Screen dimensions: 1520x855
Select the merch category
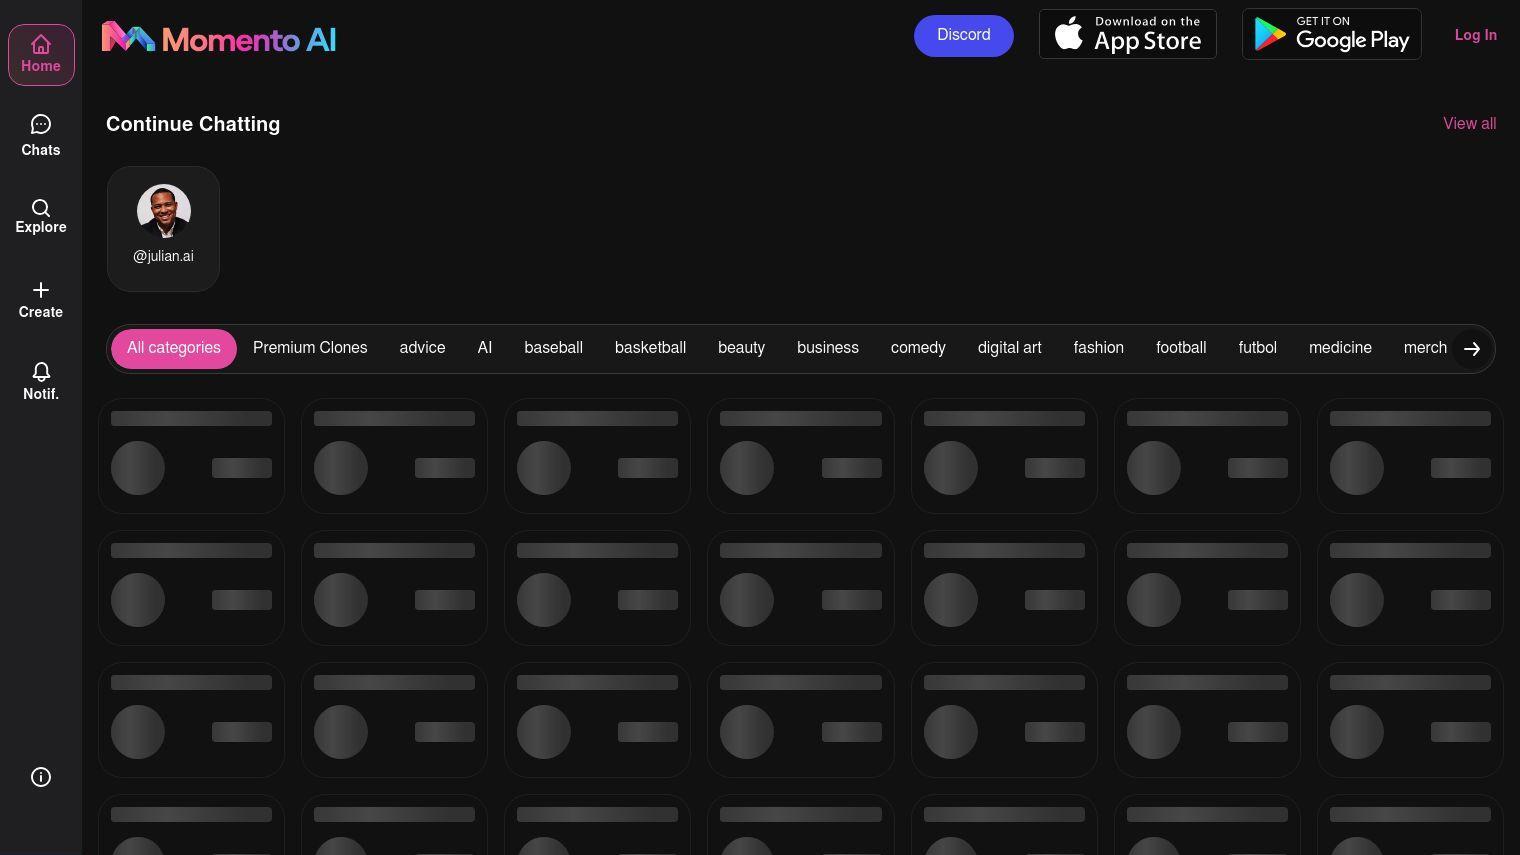pos(1425,348)
